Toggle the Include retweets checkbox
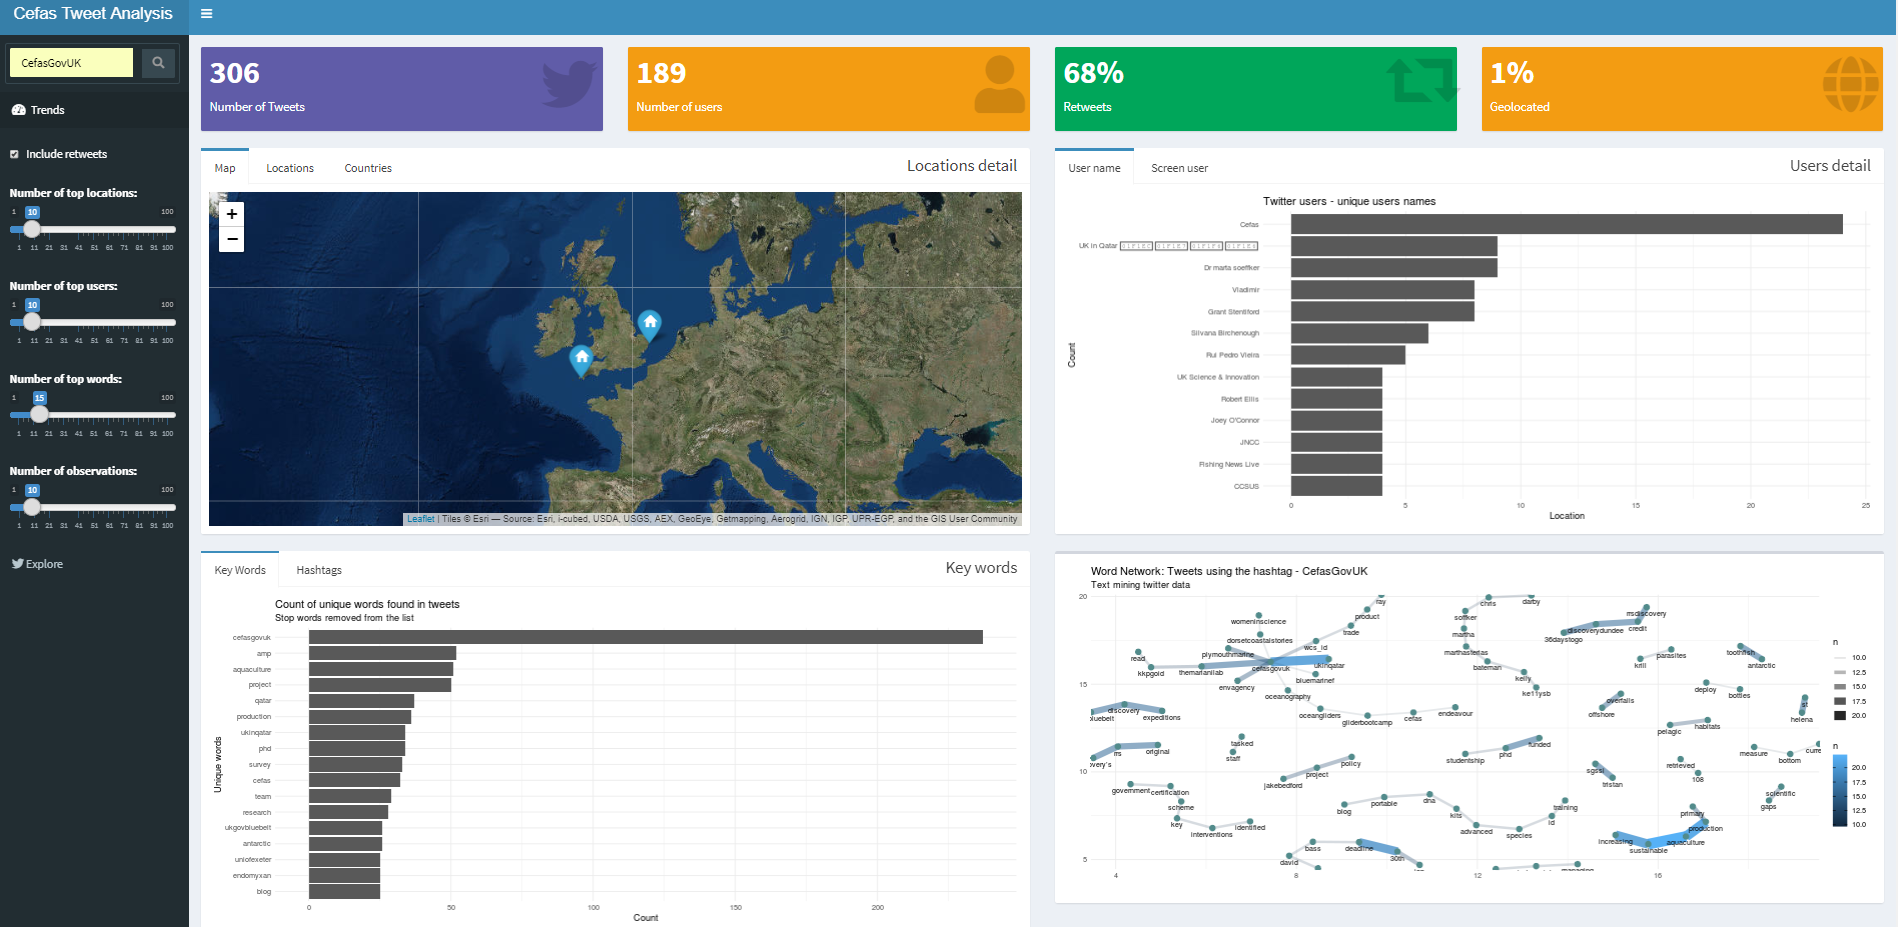 (x=15, y=154)
